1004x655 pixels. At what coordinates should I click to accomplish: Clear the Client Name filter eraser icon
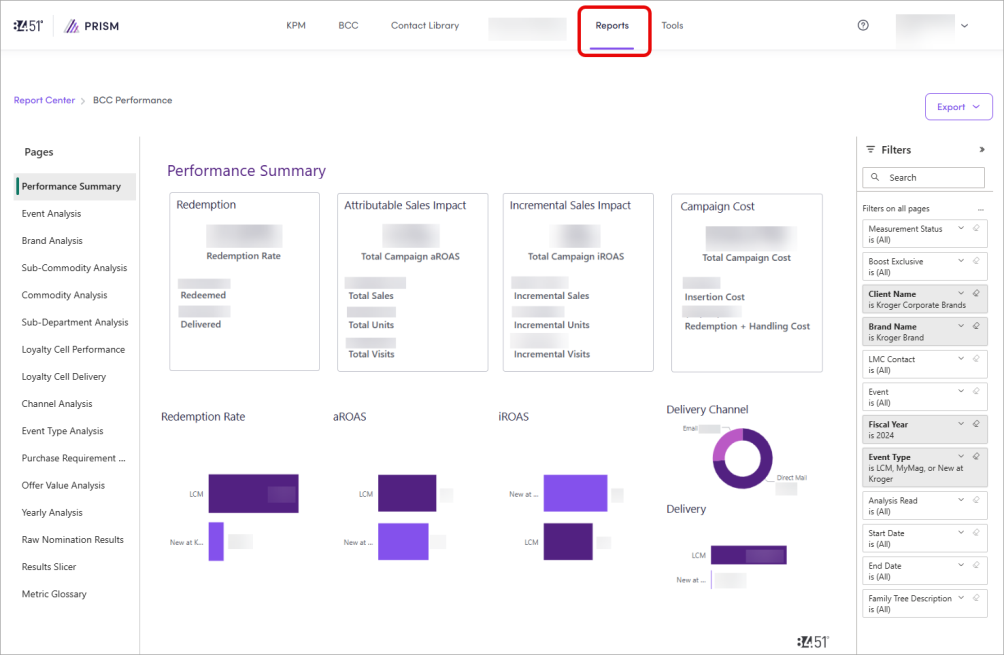(975, 294)
